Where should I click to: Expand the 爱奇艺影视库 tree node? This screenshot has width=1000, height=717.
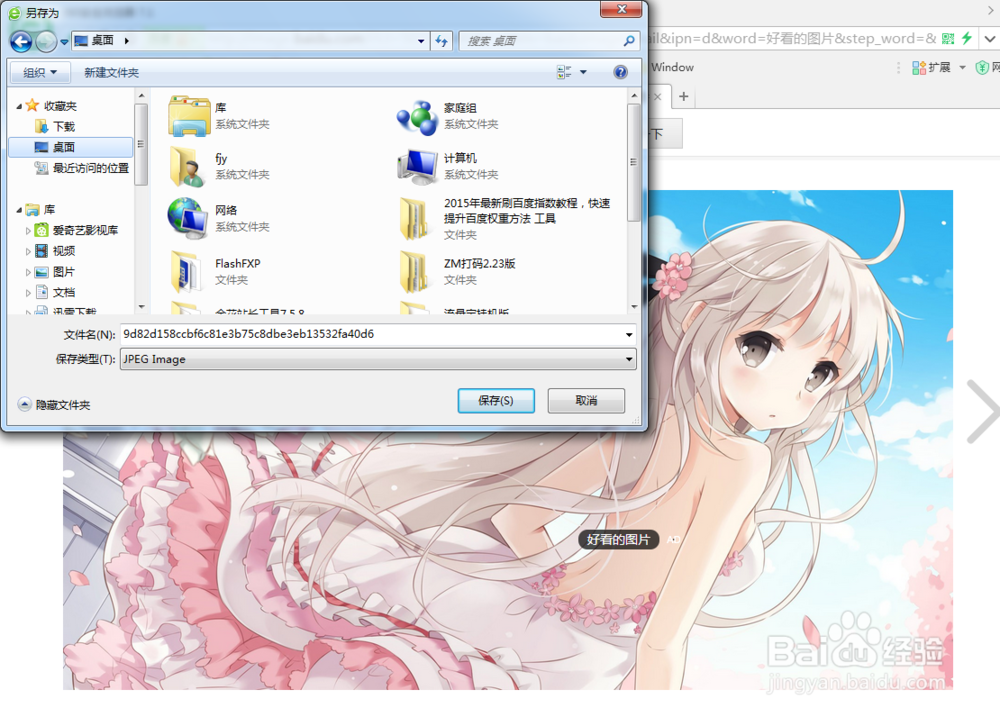click(x=28, y=231)
